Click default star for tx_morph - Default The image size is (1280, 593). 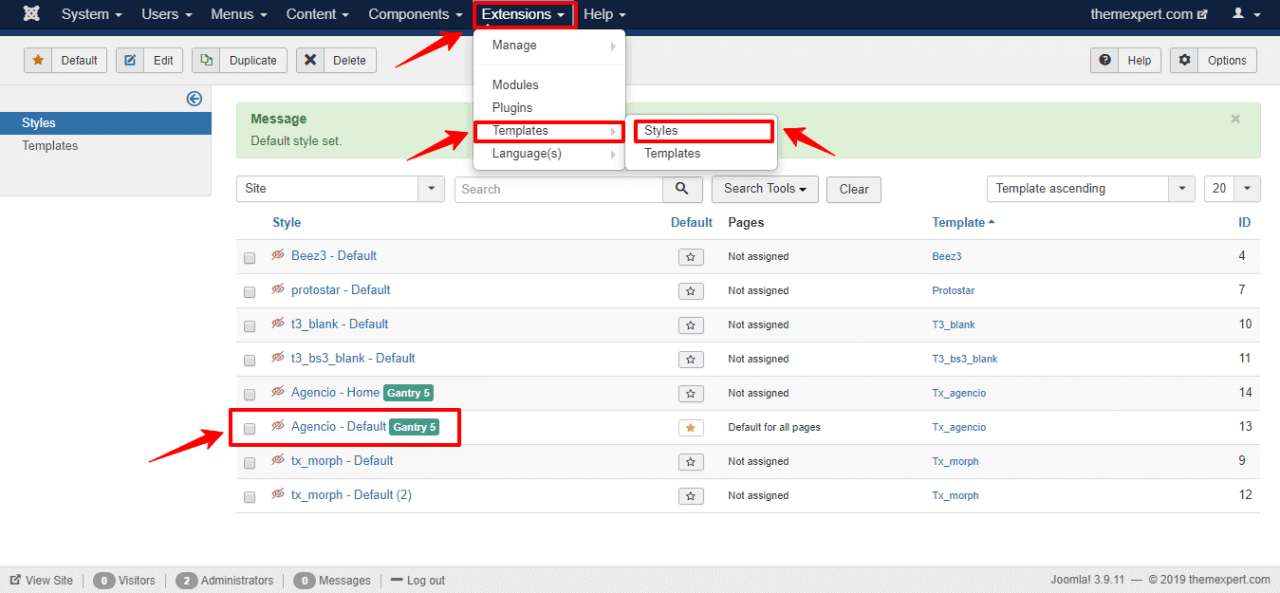tap(690, 462)
